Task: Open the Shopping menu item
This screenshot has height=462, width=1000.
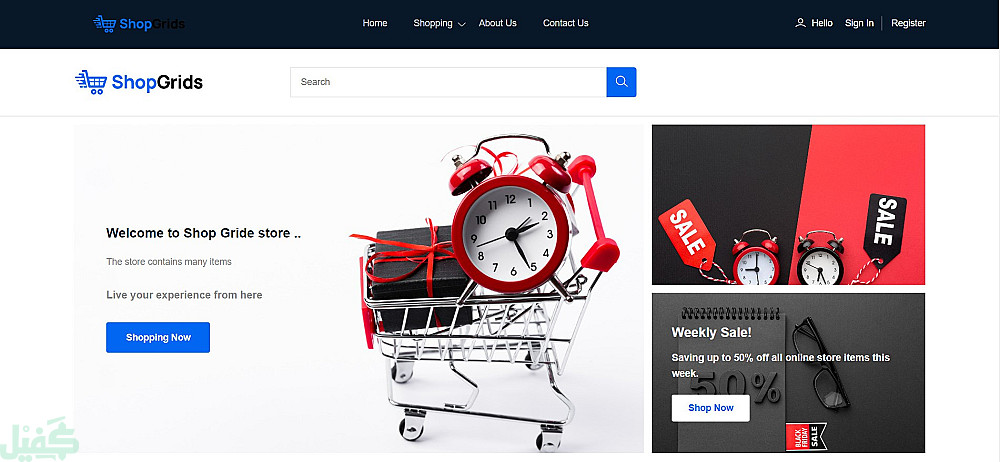Action: 433,23
